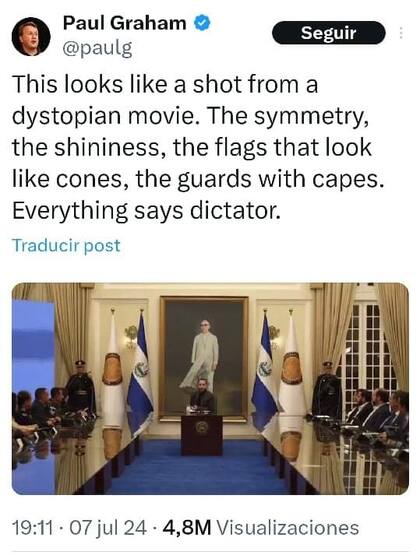Click the blue verified checkmark badge

pos(202,23)
